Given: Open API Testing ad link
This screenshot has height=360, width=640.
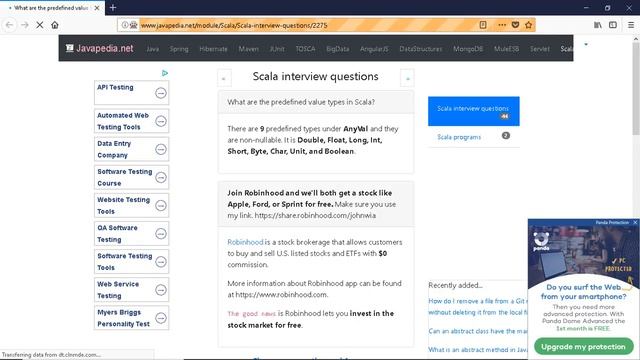Looking at the screenshot, I should (131, 93).
